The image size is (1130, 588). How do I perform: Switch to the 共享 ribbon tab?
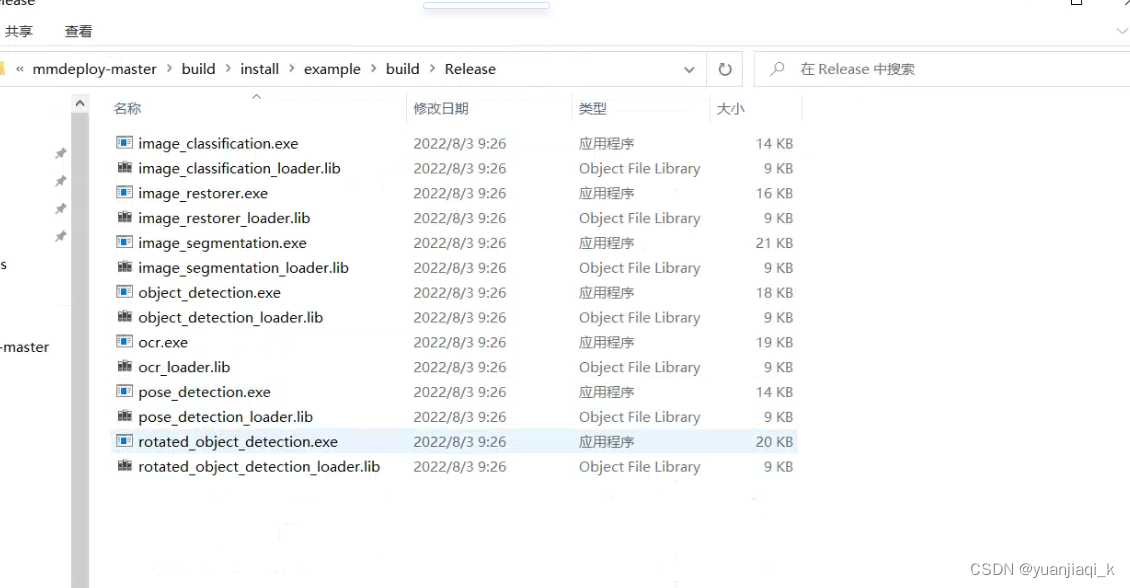tap(19, 31)
